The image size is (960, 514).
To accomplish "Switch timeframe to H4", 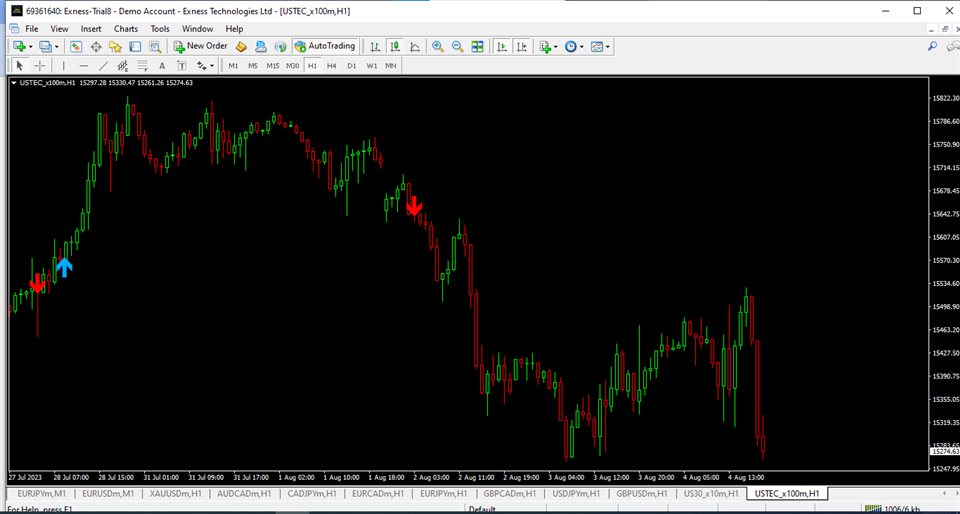I will (331, 65).
